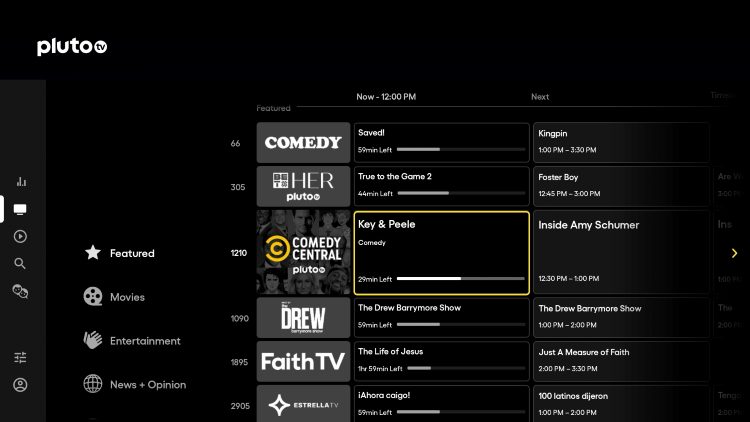Click channel number 66

235,144
